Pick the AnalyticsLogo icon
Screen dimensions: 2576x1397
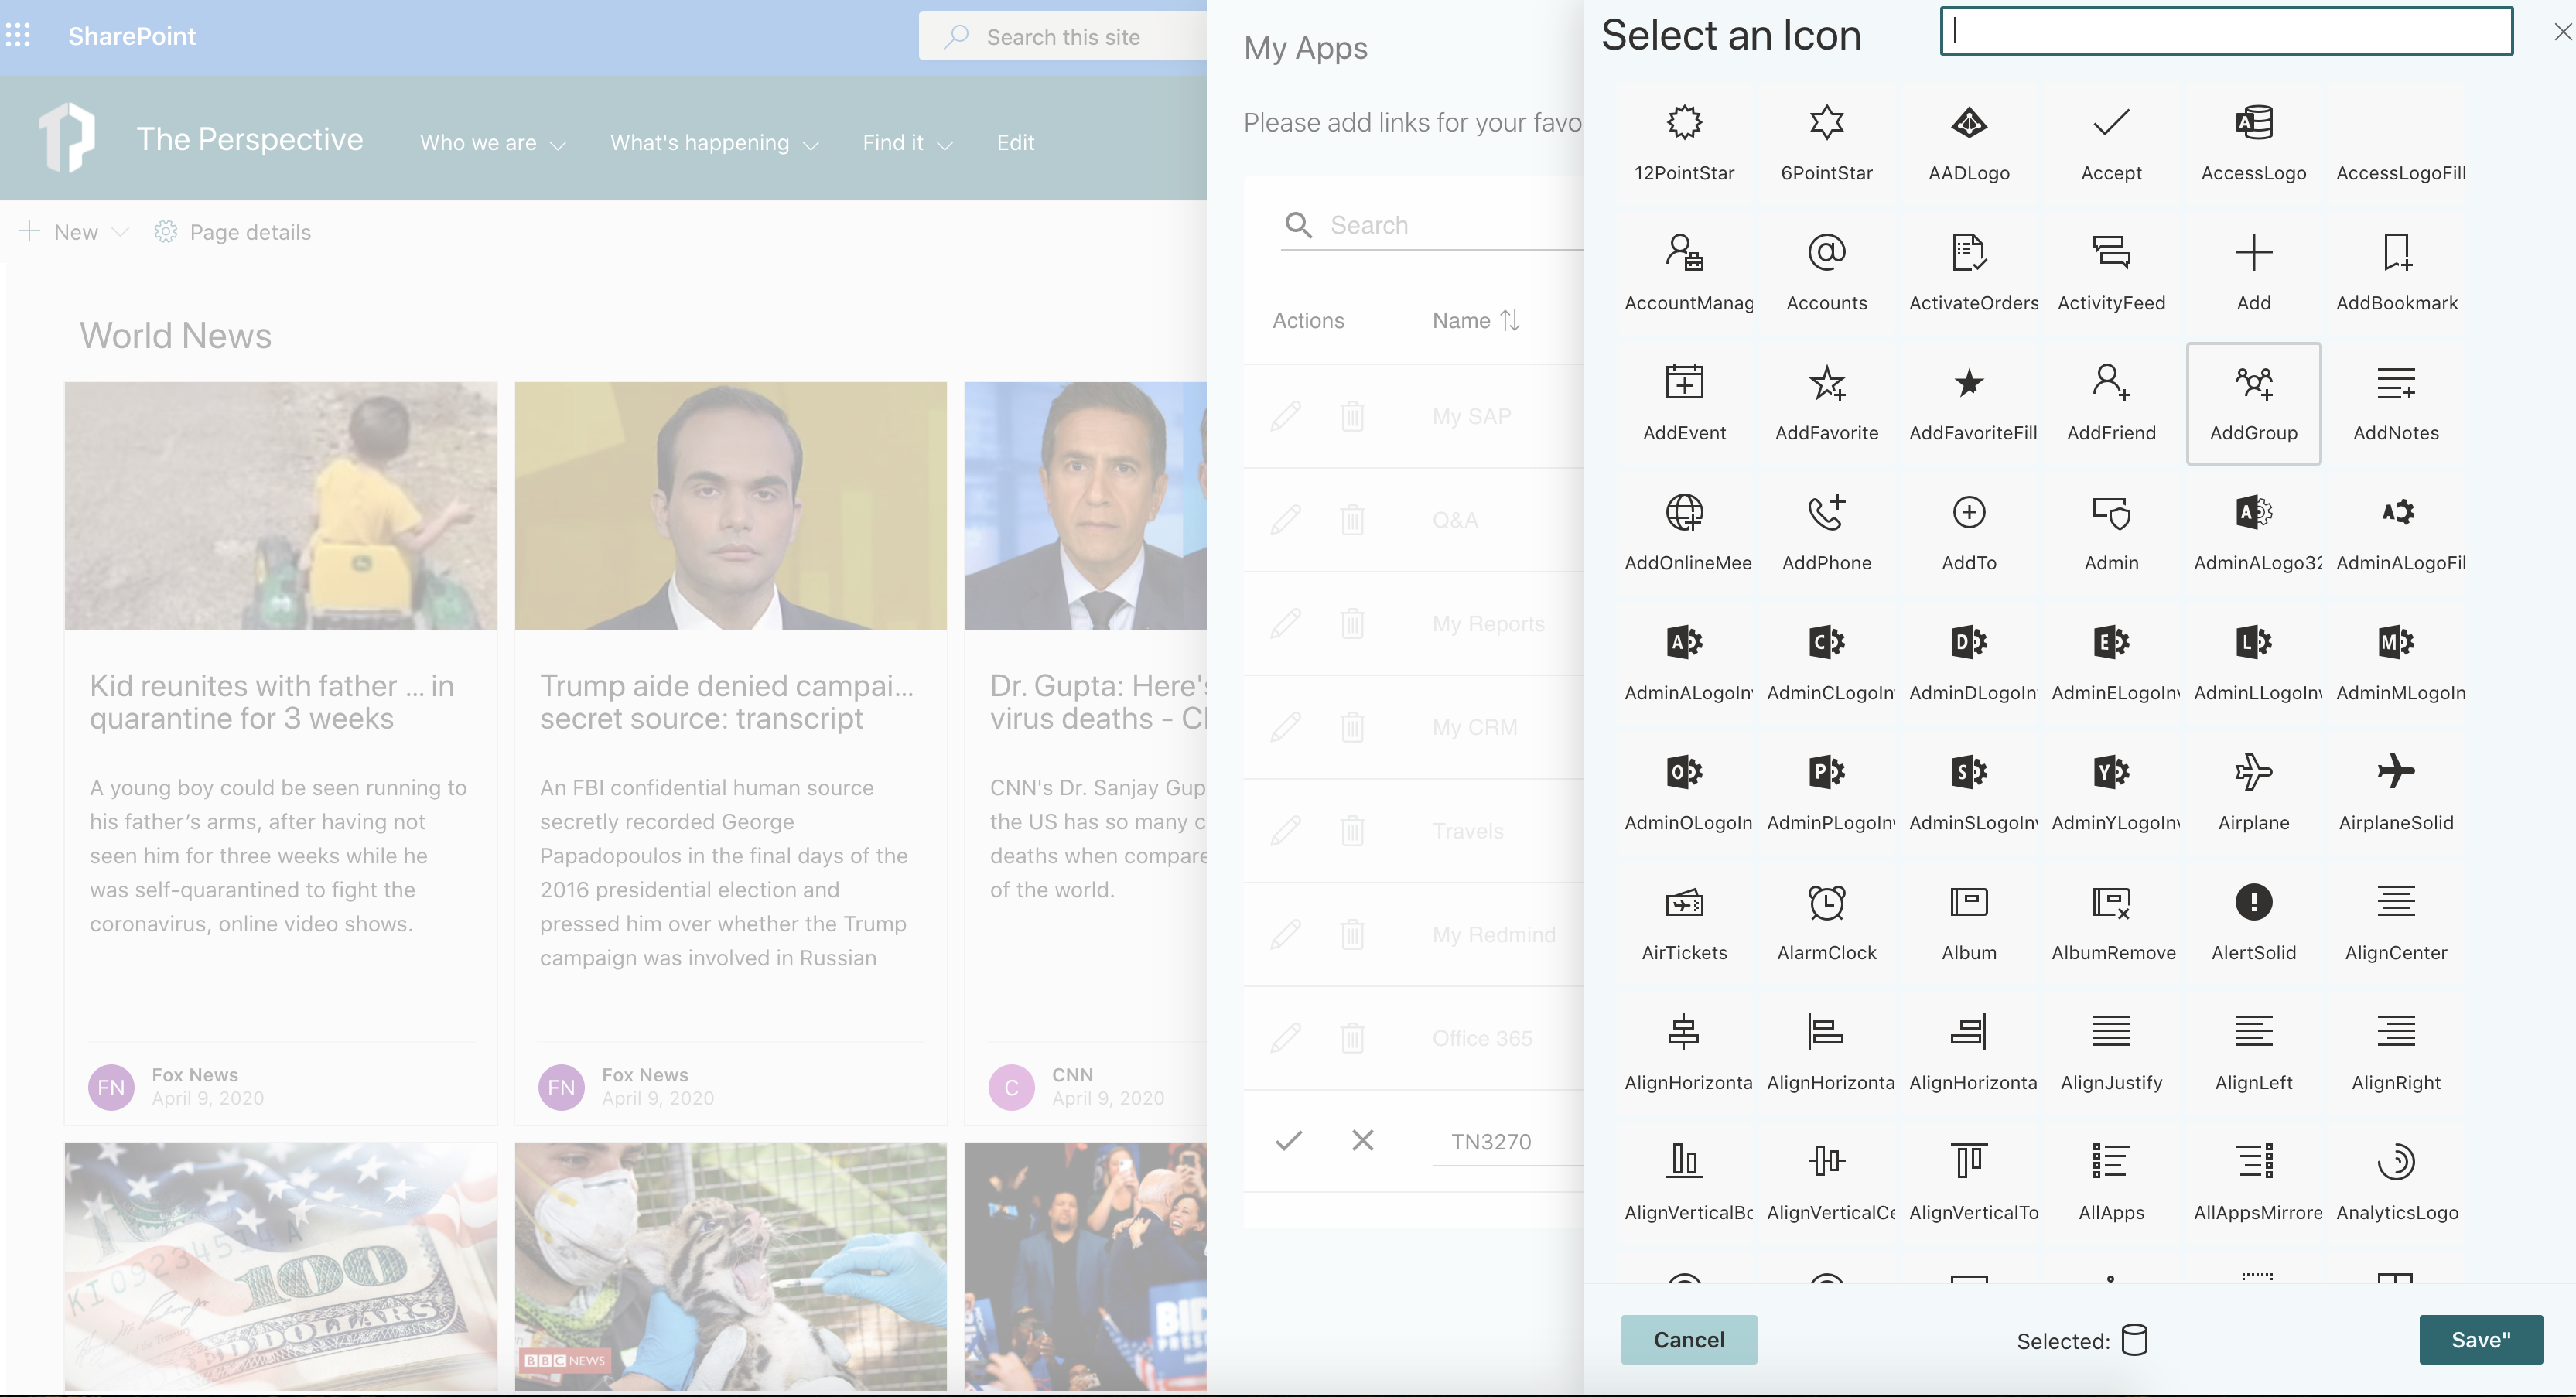click(x=2396, y=1183)
